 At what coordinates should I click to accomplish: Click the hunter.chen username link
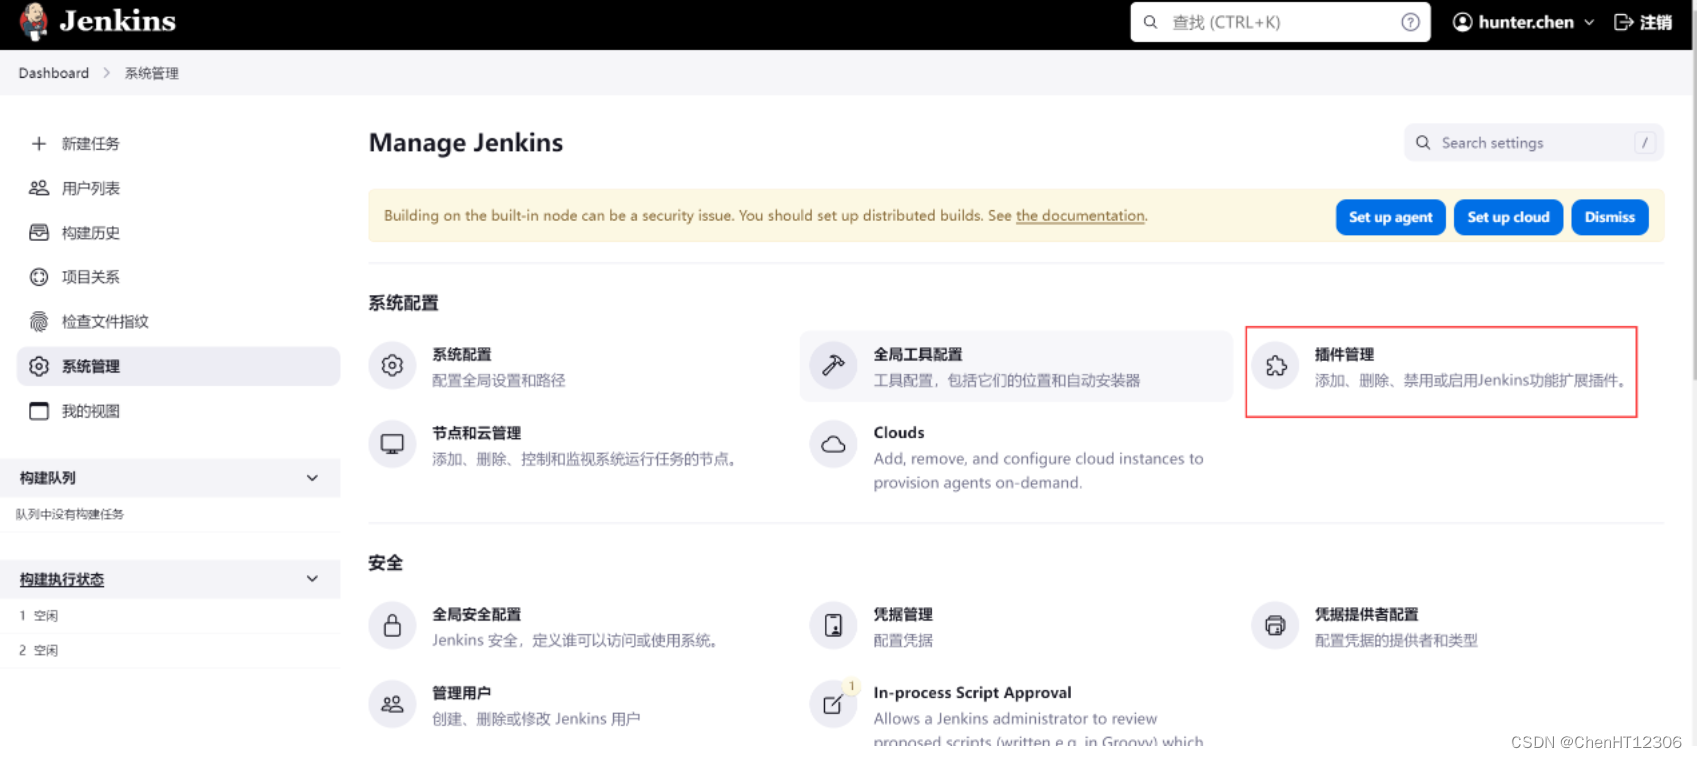pos(1526,22)
